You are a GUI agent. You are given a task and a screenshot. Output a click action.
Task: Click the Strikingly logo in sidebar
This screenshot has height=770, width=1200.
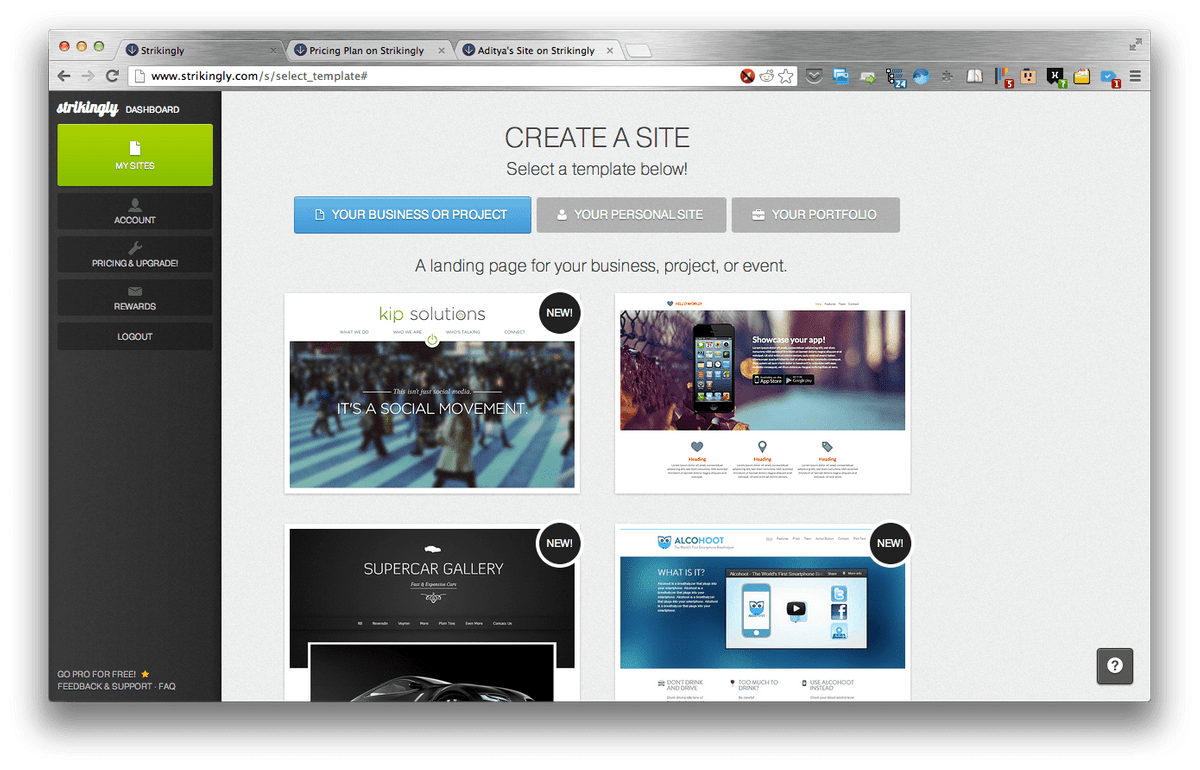click(x=88, y=108)
